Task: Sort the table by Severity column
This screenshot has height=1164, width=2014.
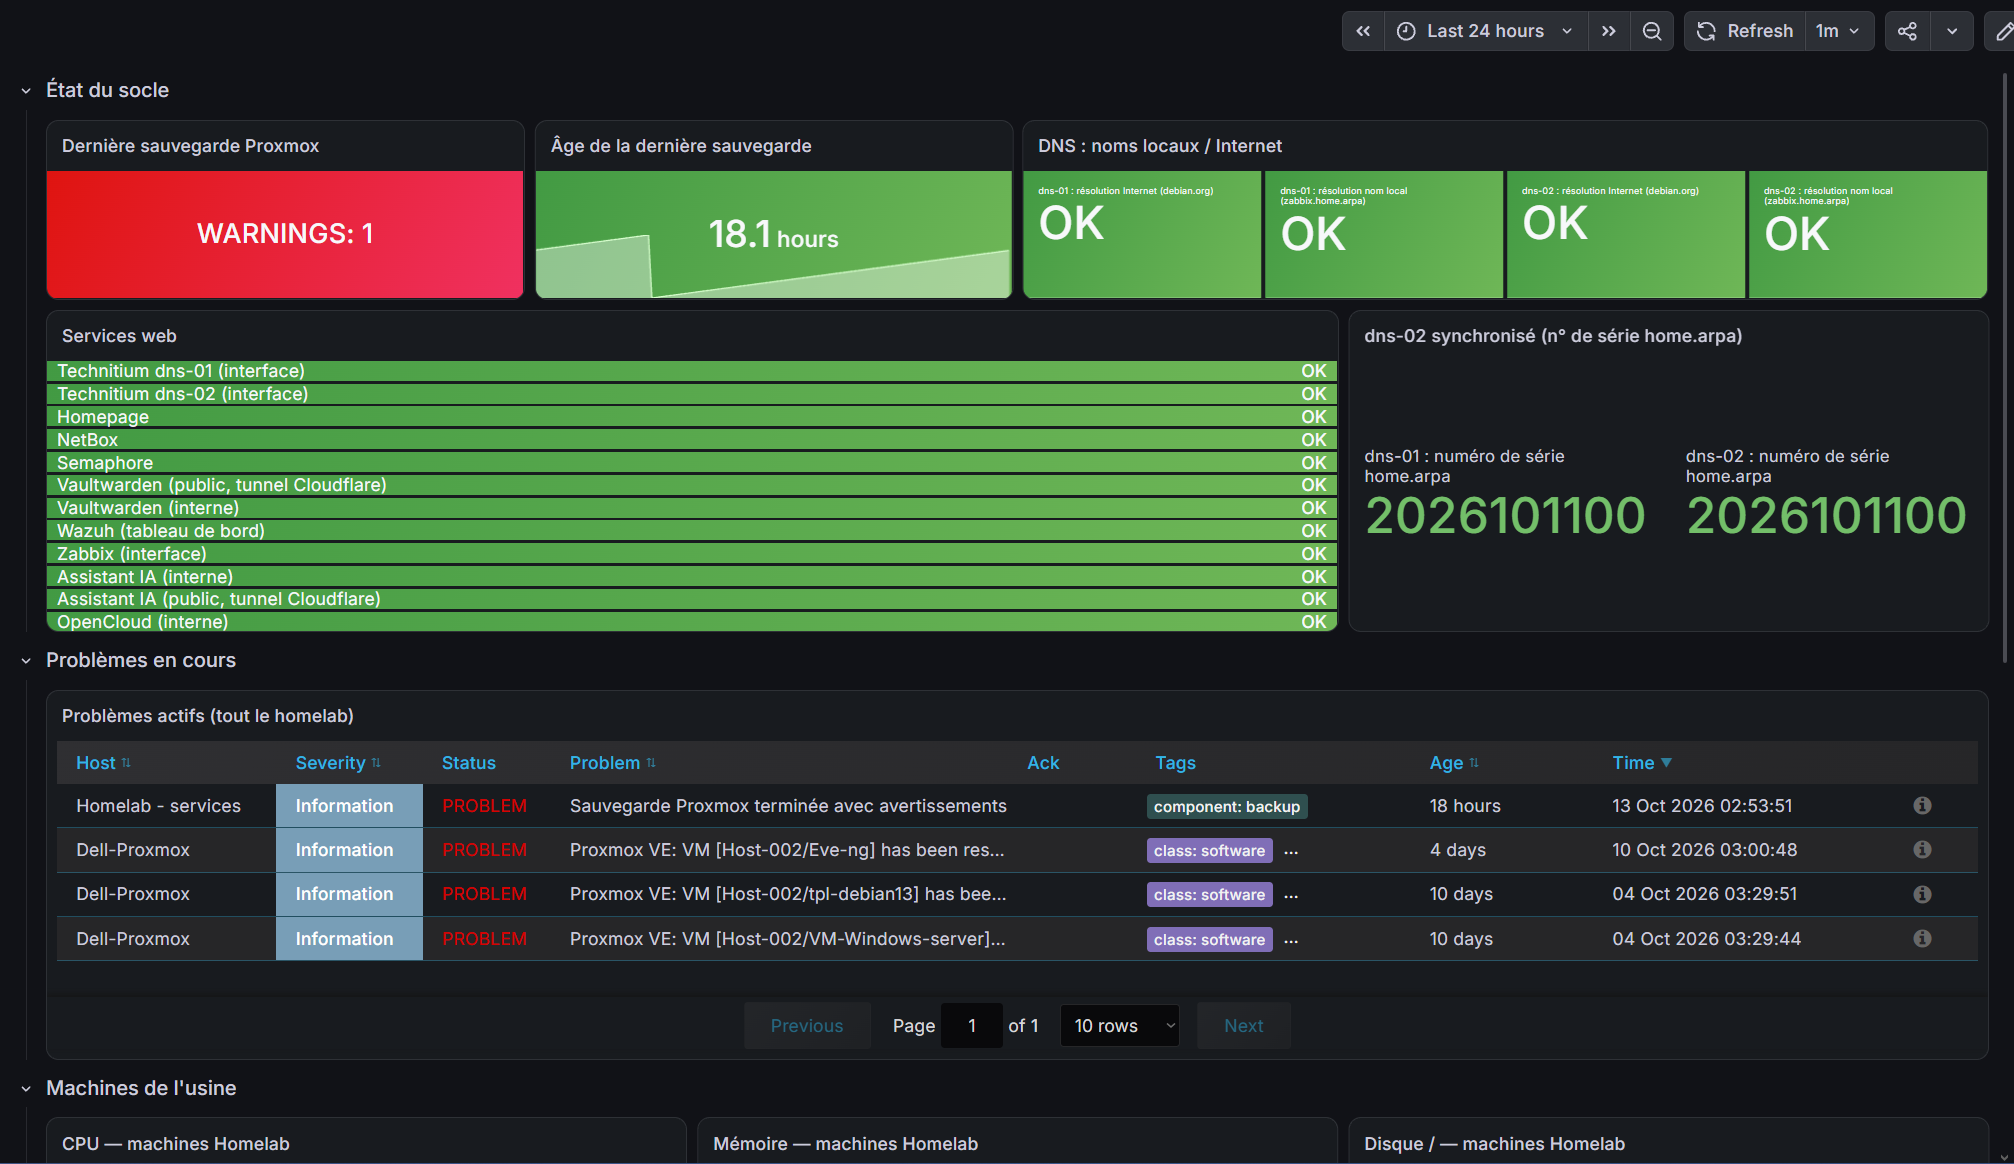Action: (x=338, y=763)
